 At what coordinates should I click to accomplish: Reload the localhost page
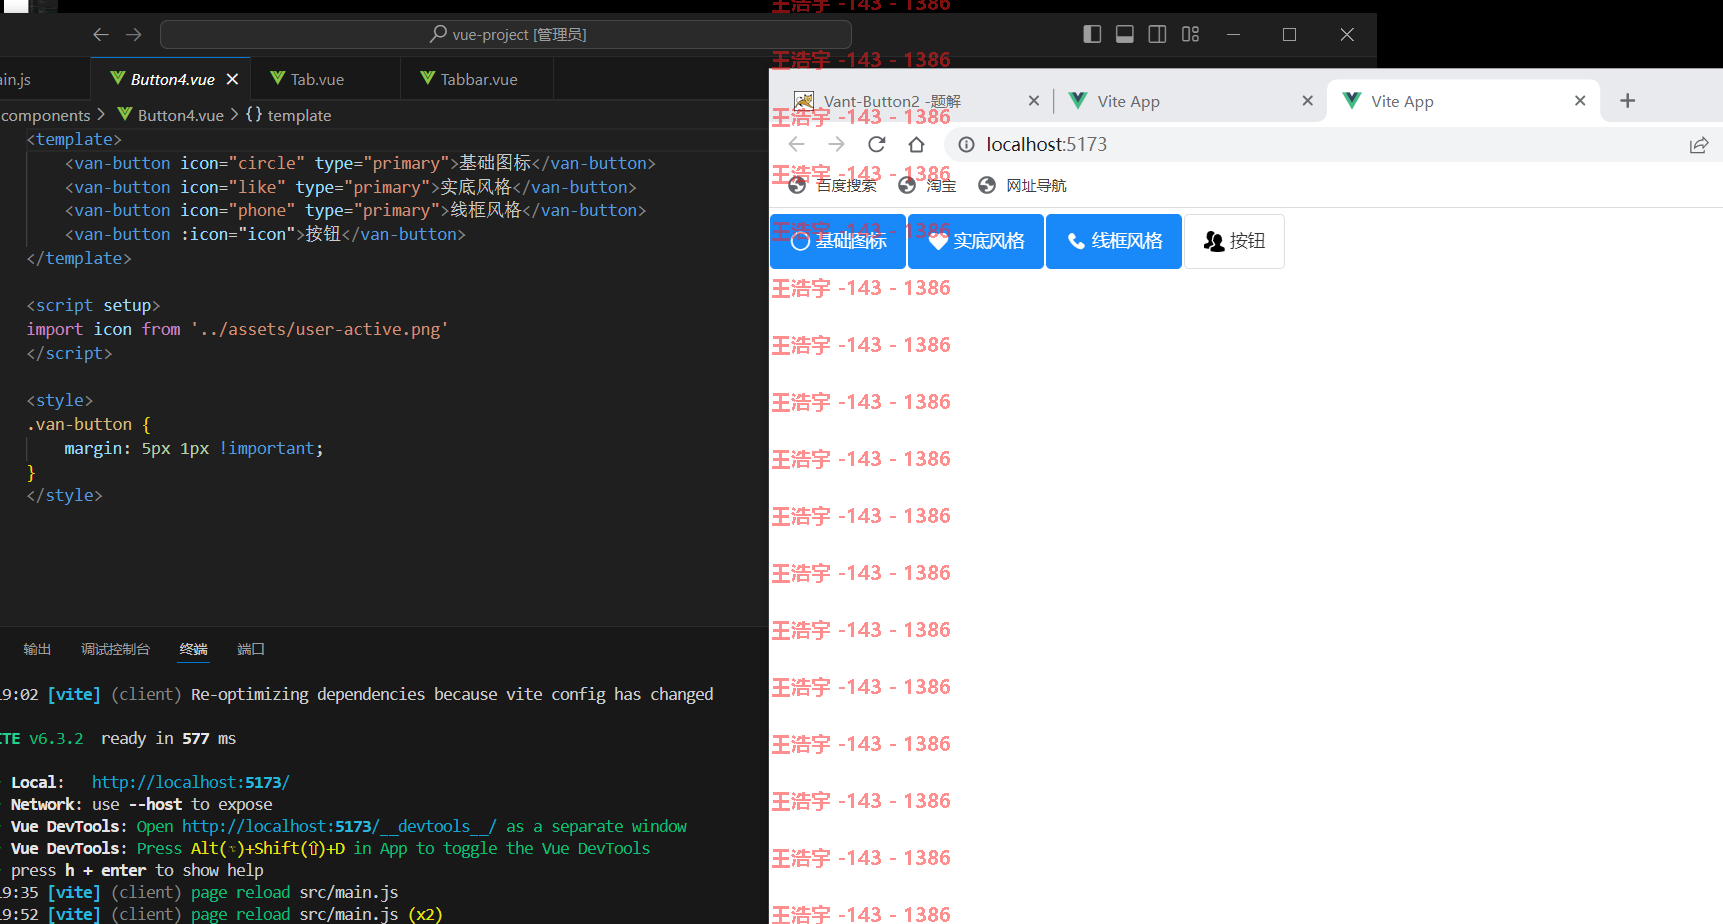[877, 144]
